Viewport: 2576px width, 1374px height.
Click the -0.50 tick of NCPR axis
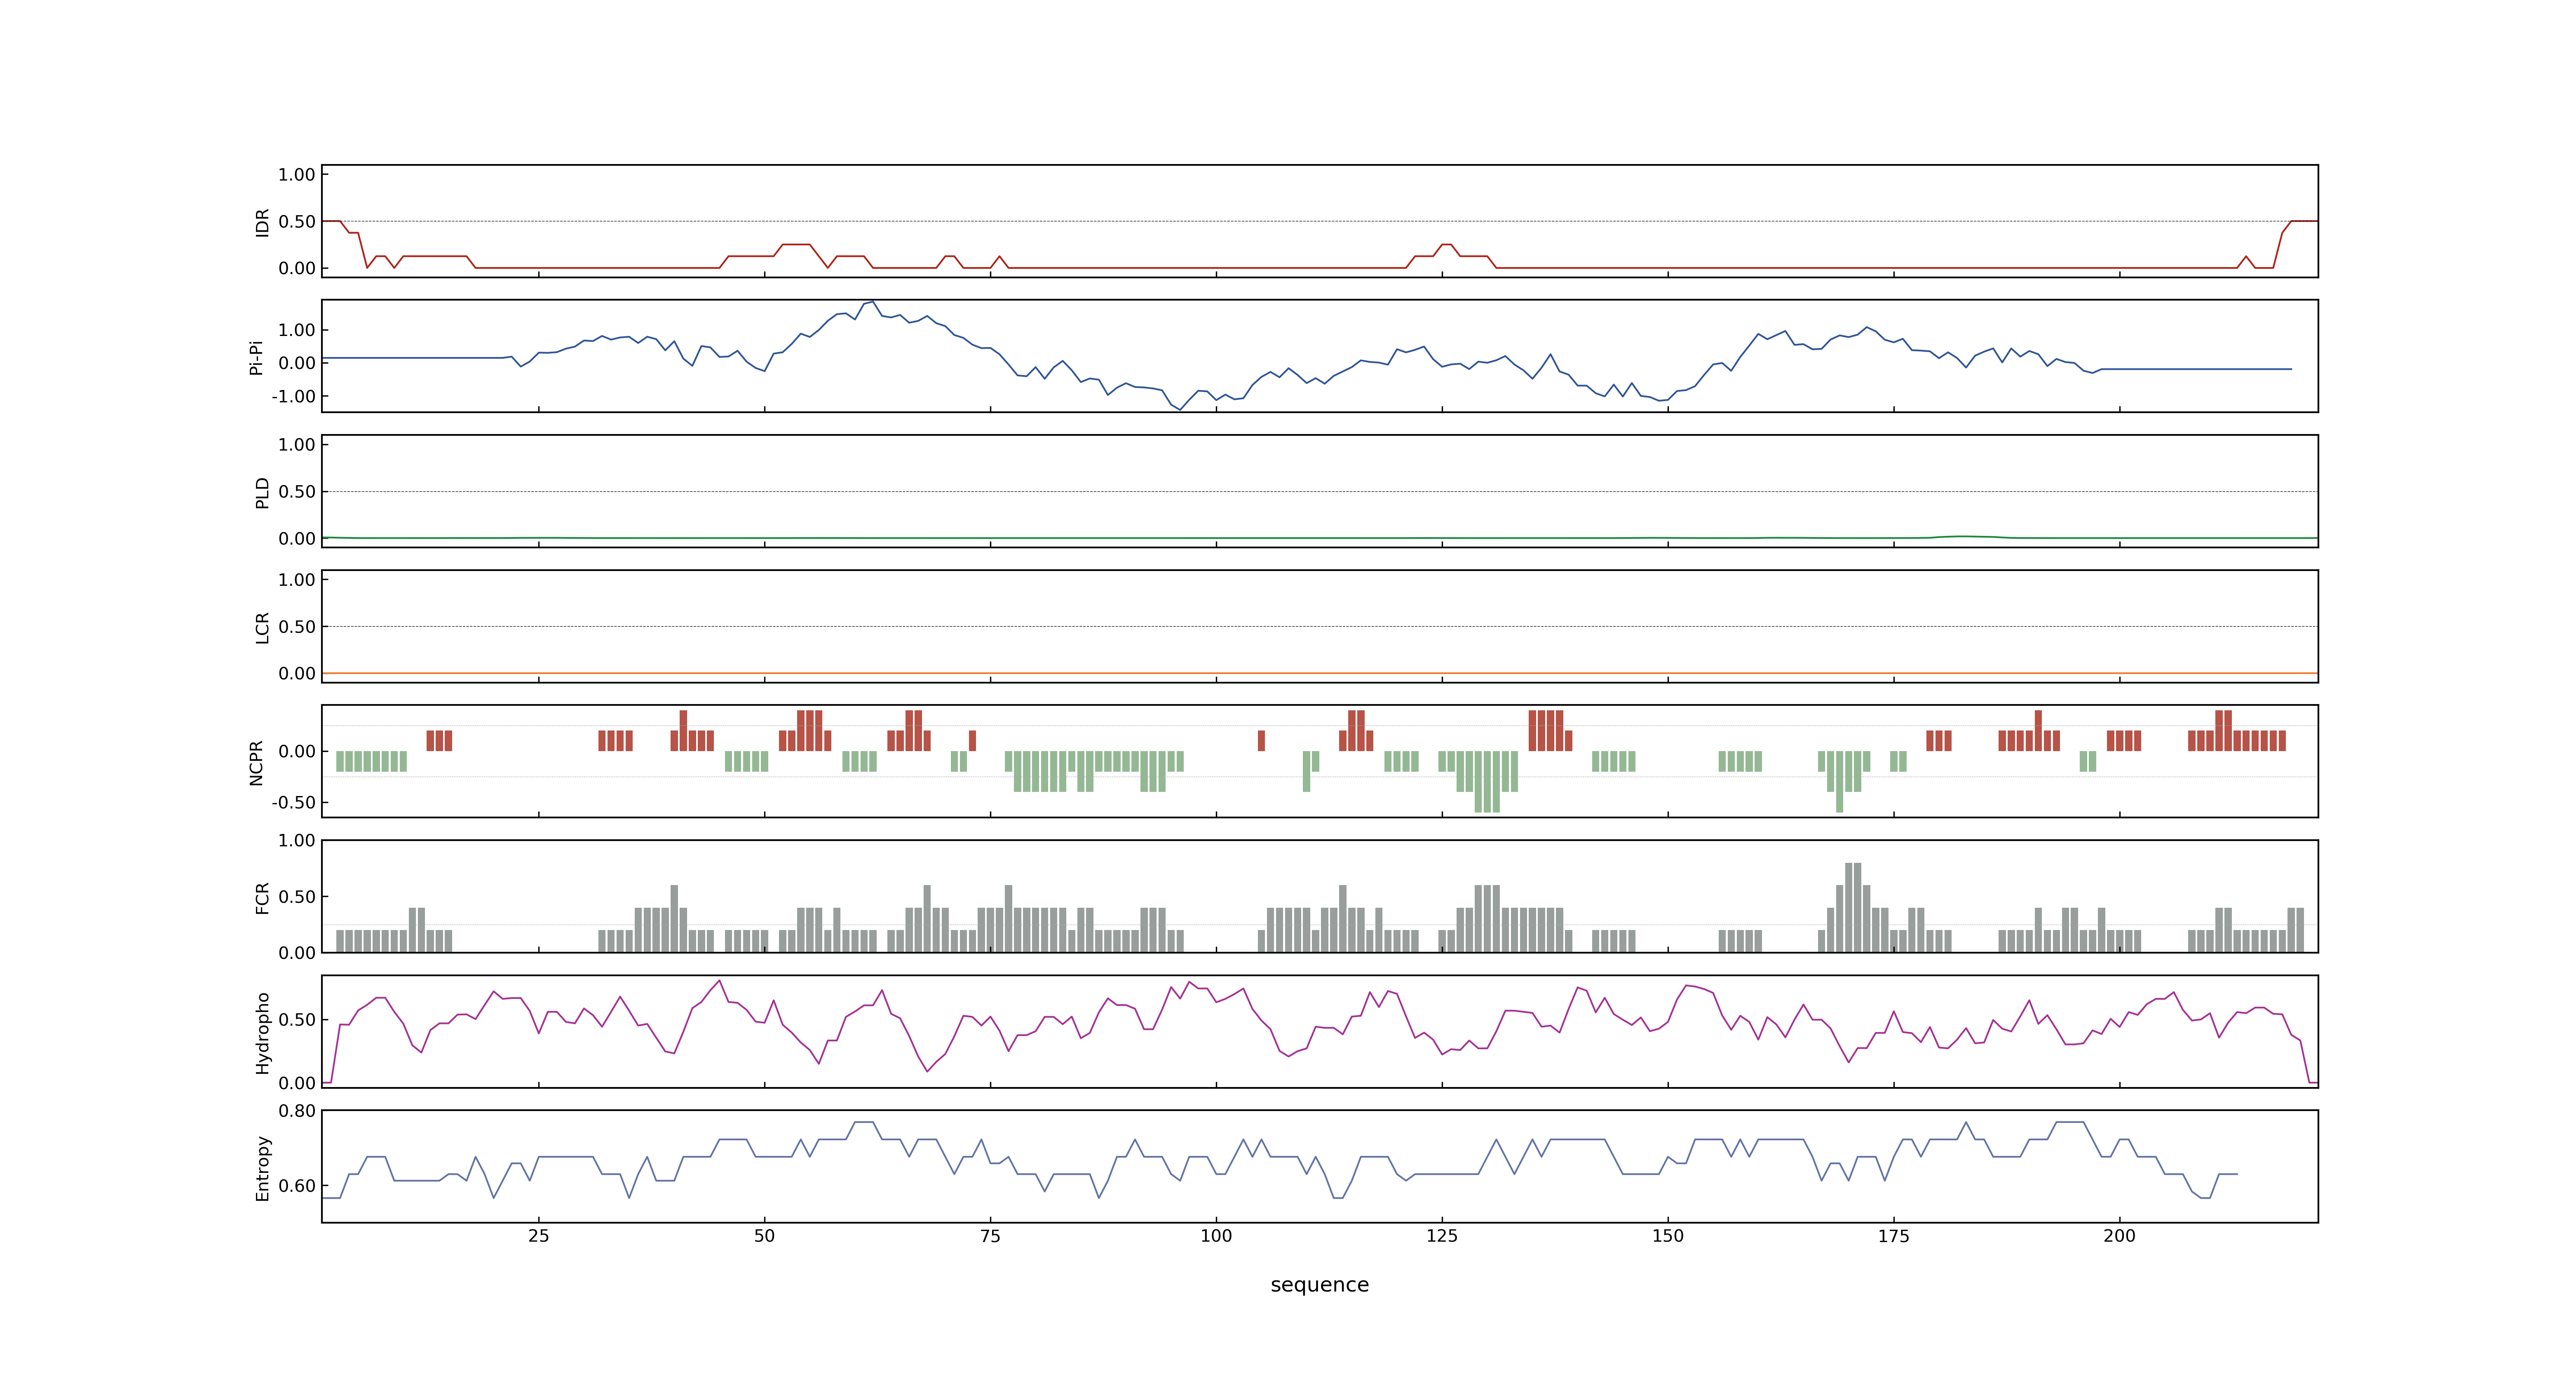click(x=293, y=803)
